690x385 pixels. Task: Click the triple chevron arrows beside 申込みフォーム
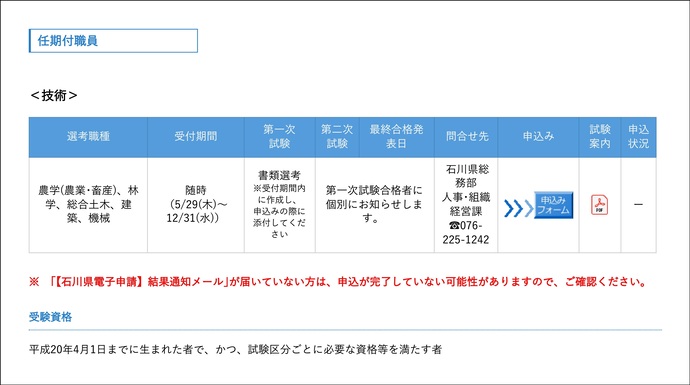[x=518, y=208]
